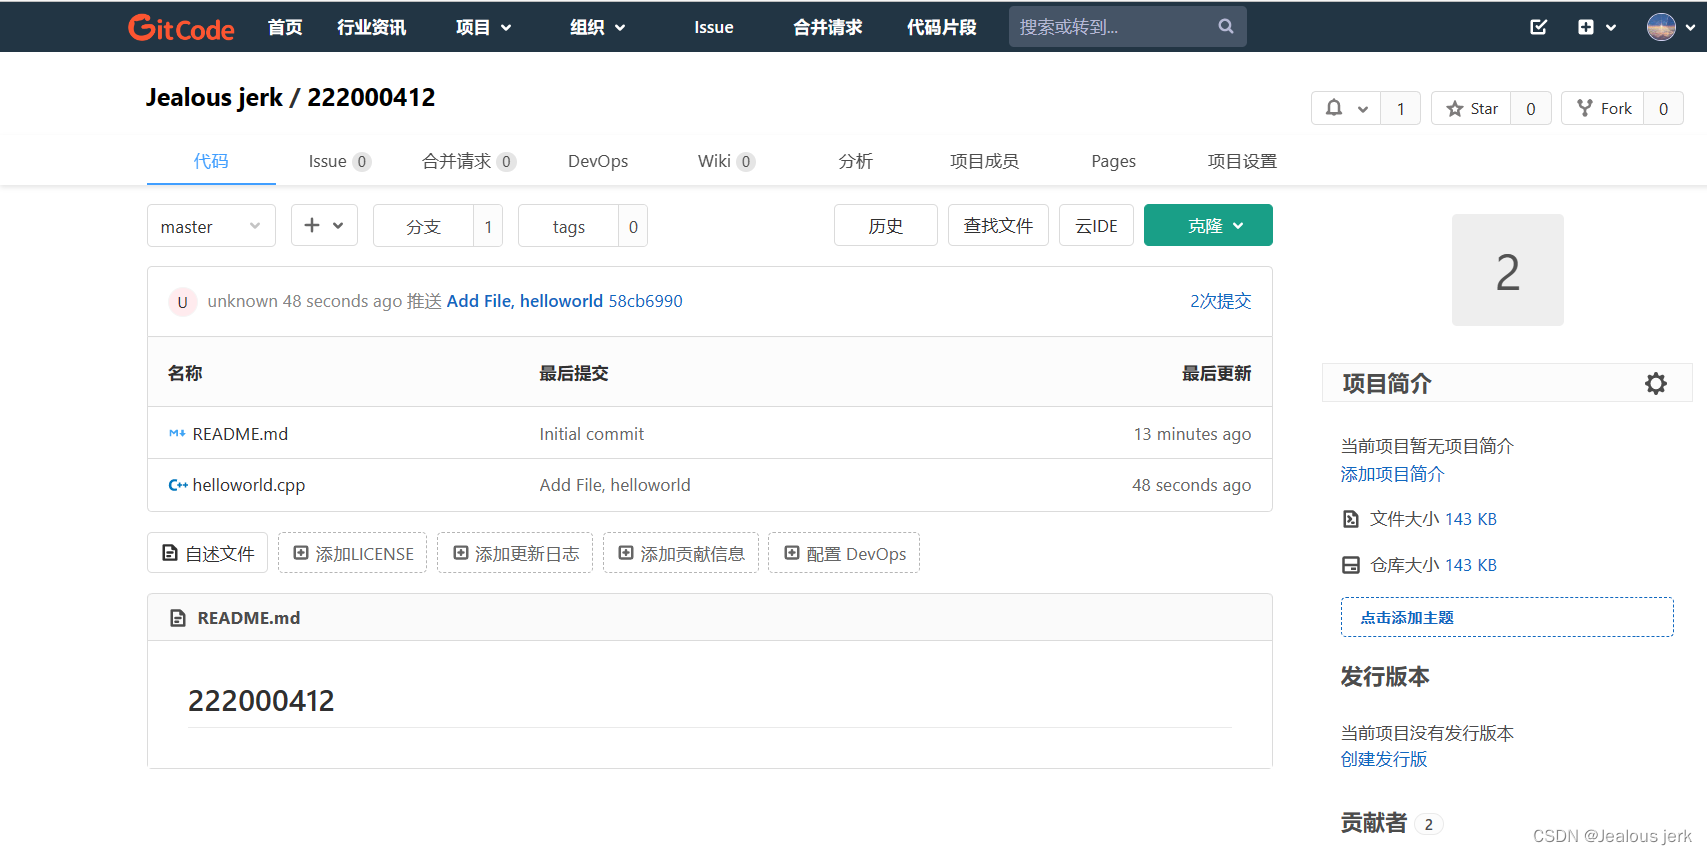Viewport: 1707px width, 855px height.
Task: Click the committer avatar U
Action: coord(182,302)
